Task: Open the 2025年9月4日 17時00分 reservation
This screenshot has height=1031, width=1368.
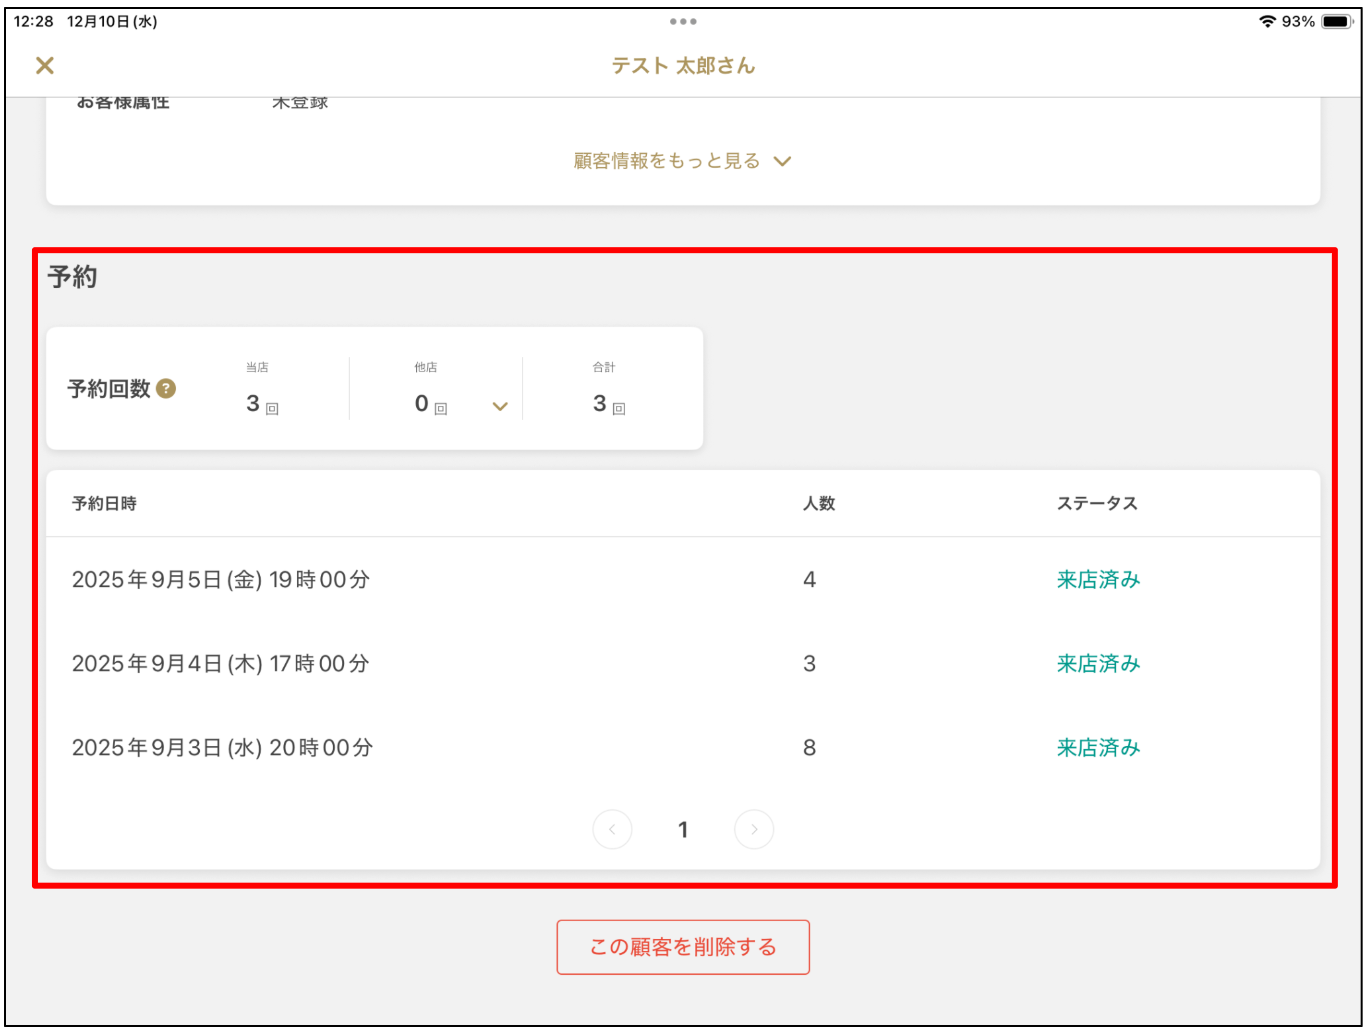Action: (x=221, y=664)
